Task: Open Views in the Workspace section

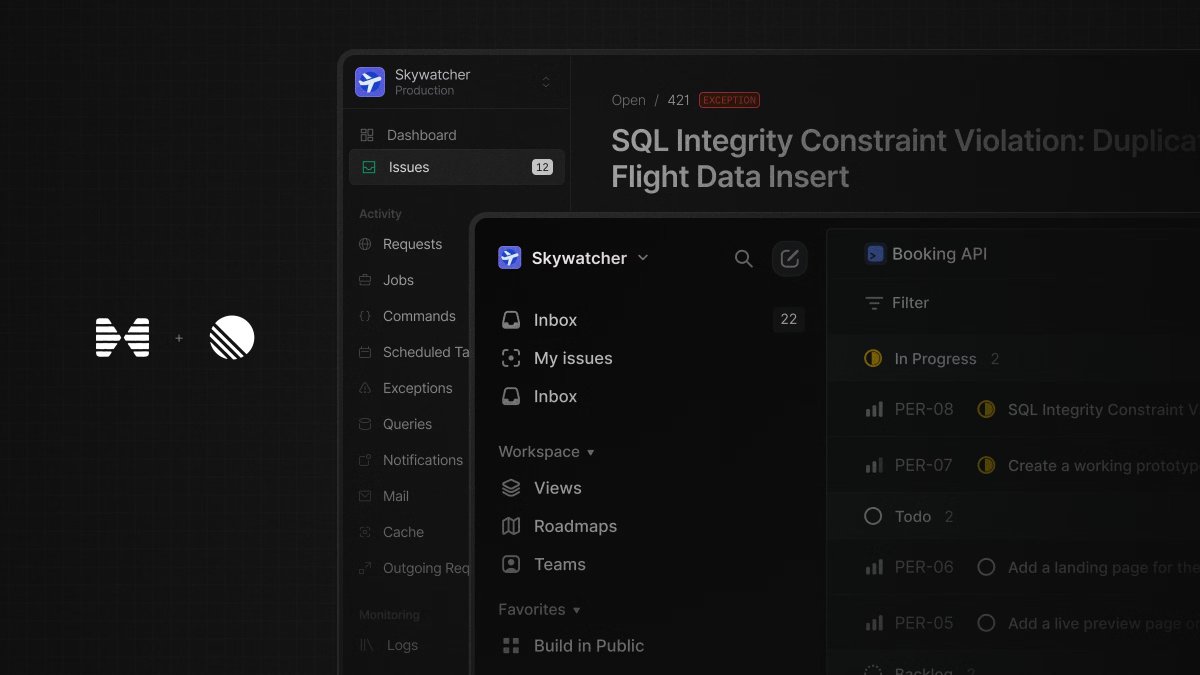Action: 557,488
